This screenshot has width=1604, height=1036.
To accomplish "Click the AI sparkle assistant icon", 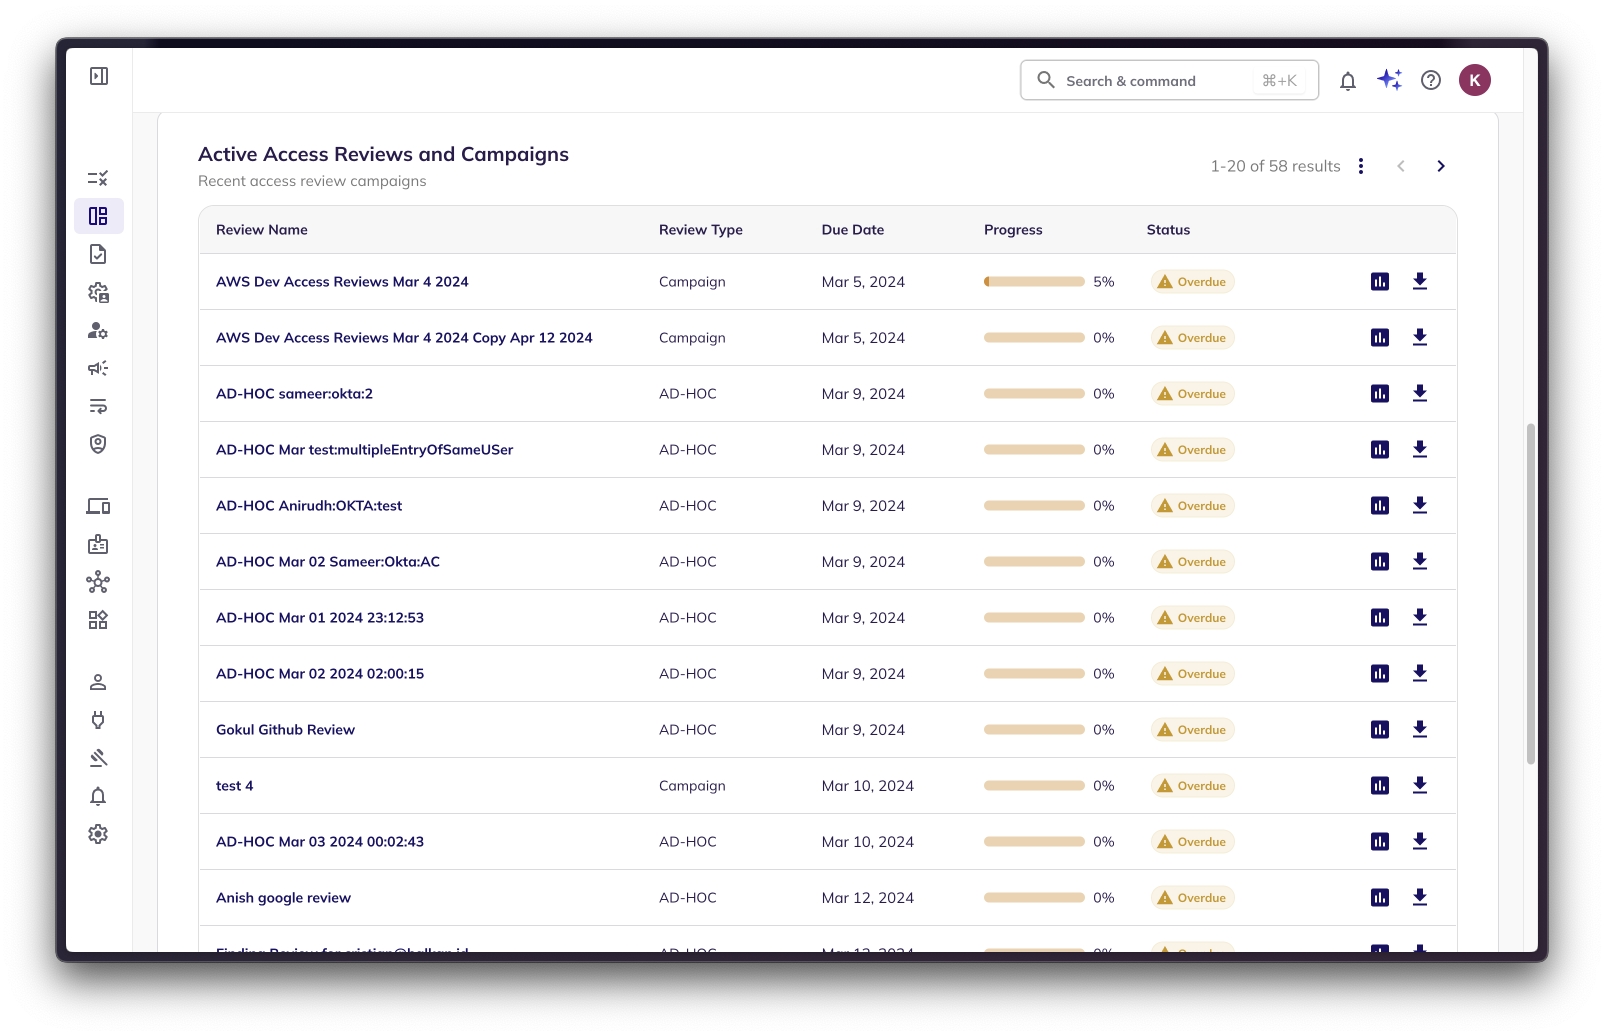I will point(1389,80).
